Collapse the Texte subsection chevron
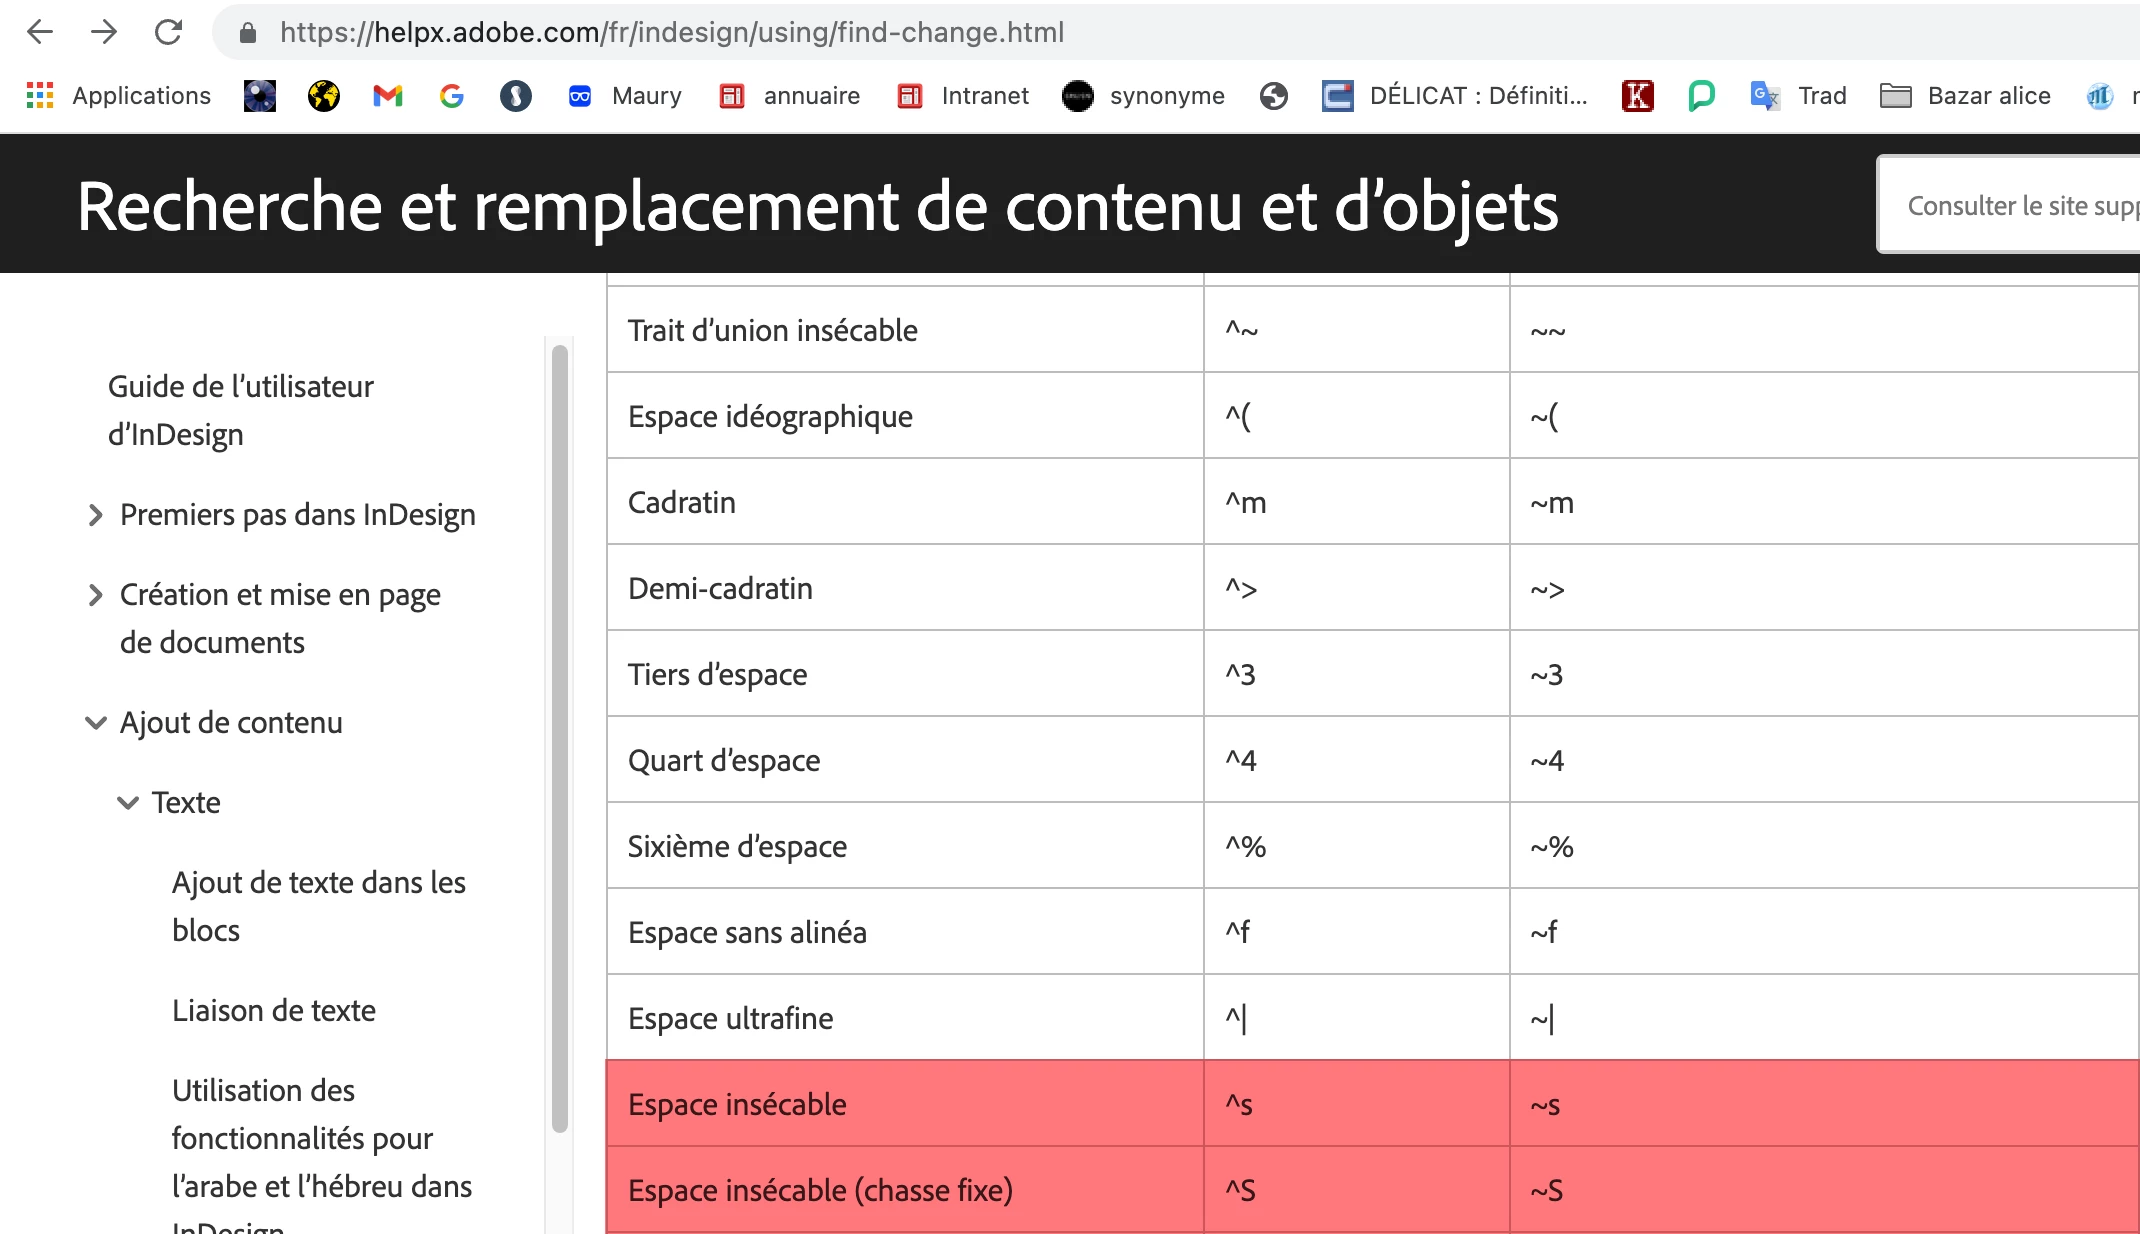Screen dimensions: 2140x1234 tap(128, 803)
